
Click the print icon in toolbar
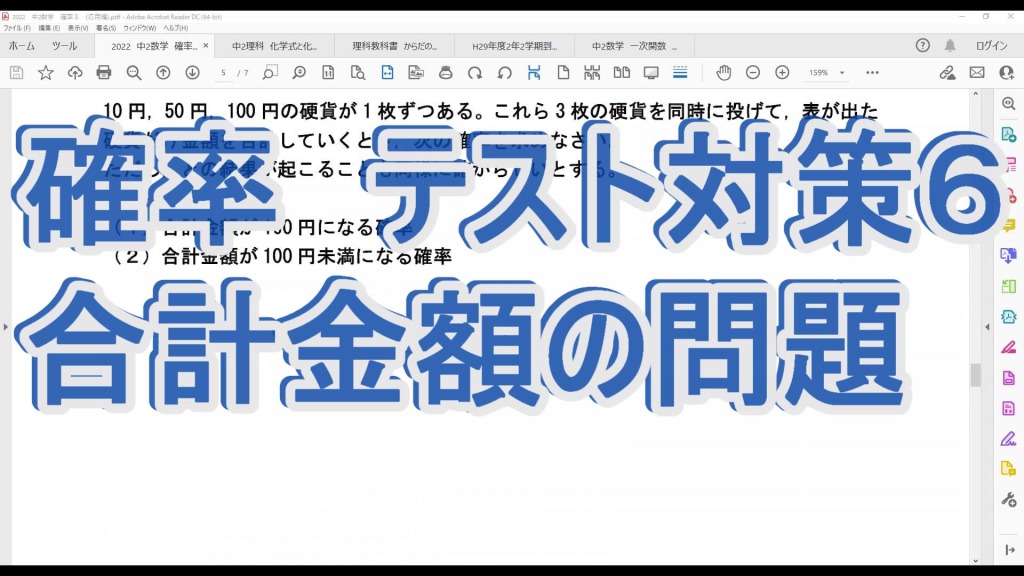pos(104,73)
